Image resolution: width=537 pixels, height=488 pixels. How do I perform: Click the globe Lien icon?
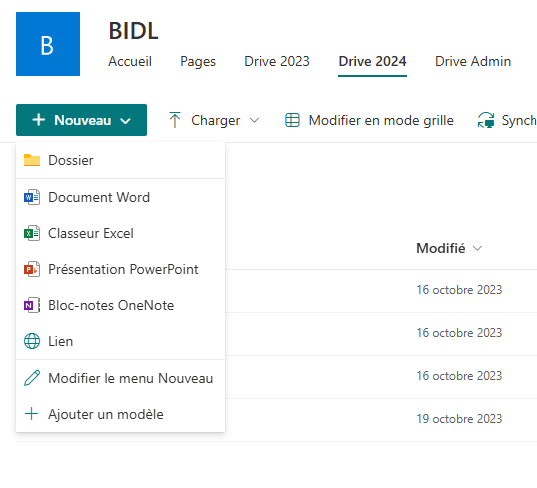tap(32, 341)
